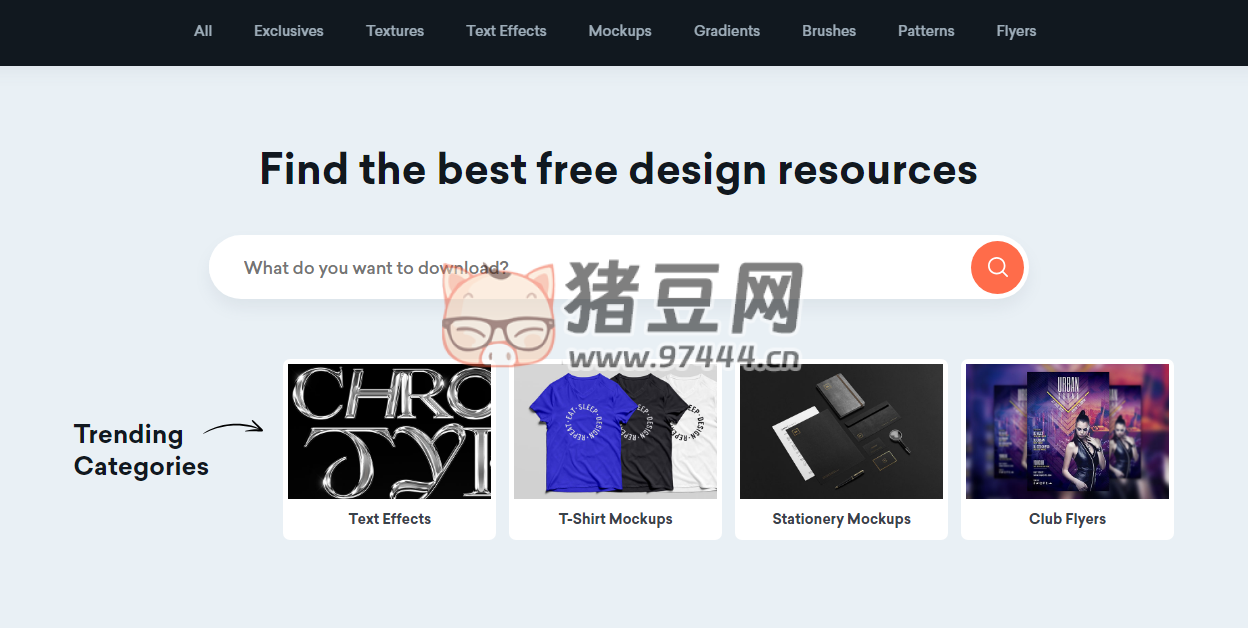
Task: Browse the Brushes category
Action: tap(829, 31)
